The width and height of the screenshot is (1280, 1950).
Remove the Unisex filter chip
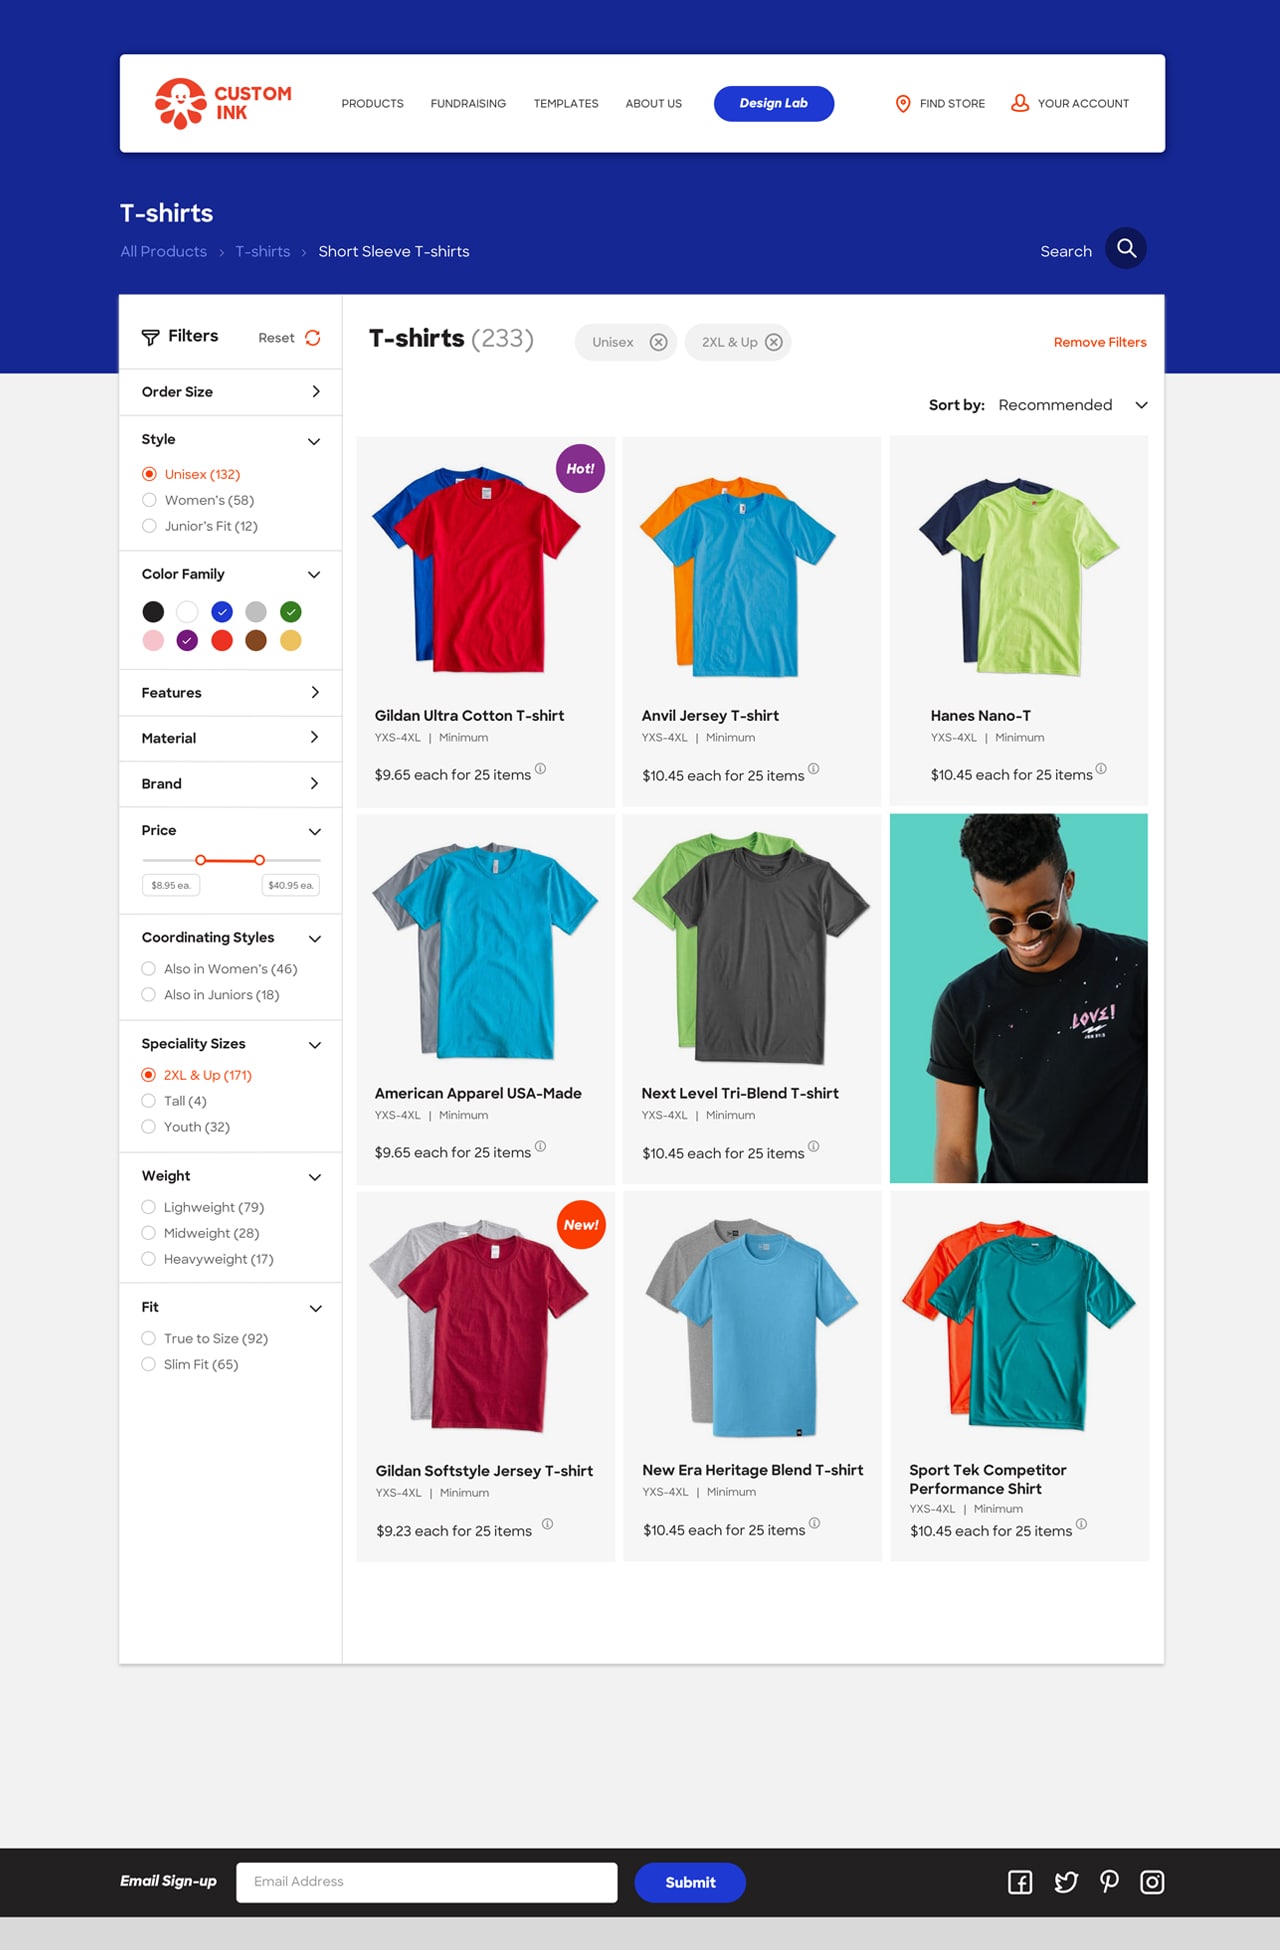pyautogui.click(x=658, y=342)
